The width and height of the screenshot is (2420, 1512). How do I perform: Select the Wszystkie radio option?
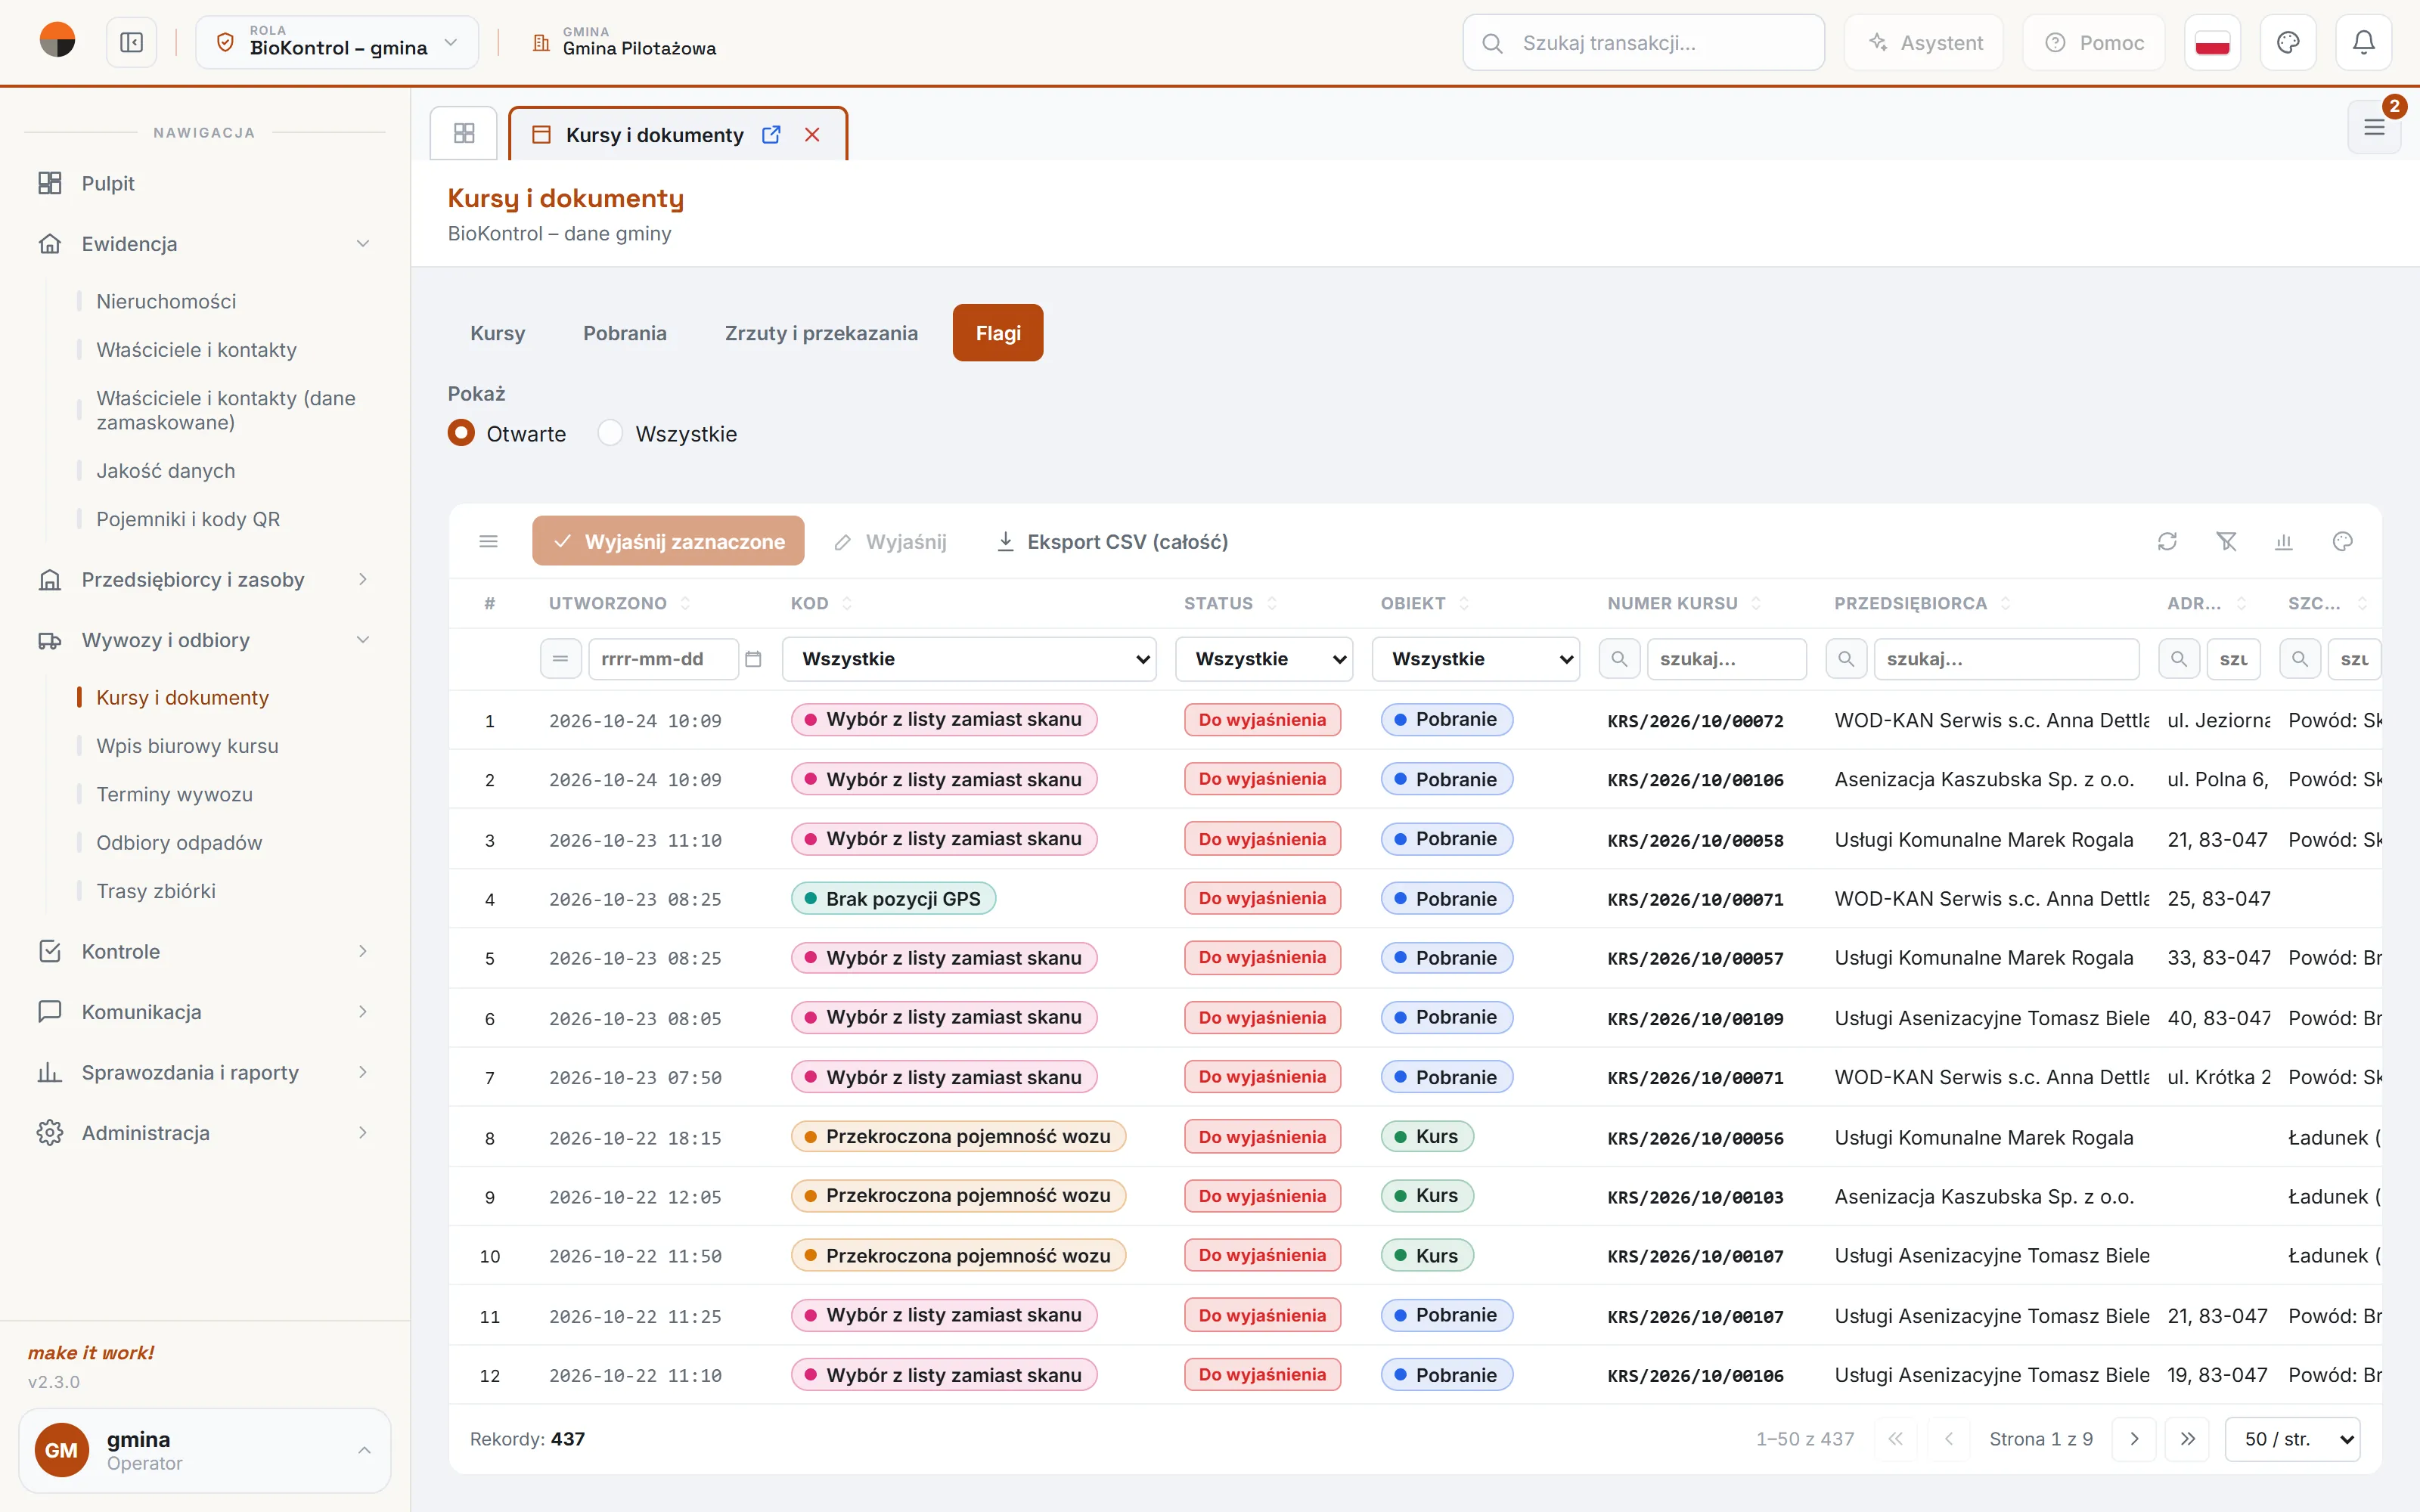point(610,433)
